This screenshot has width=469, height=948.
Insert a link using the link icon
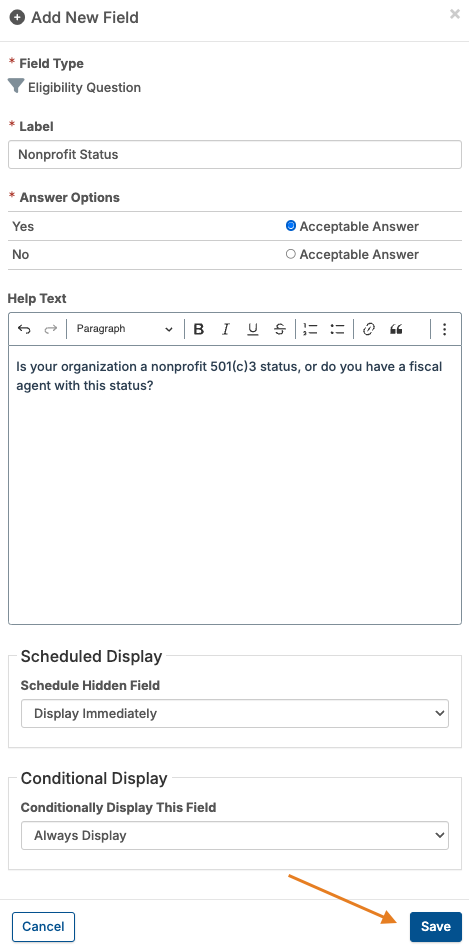(369, 329)
